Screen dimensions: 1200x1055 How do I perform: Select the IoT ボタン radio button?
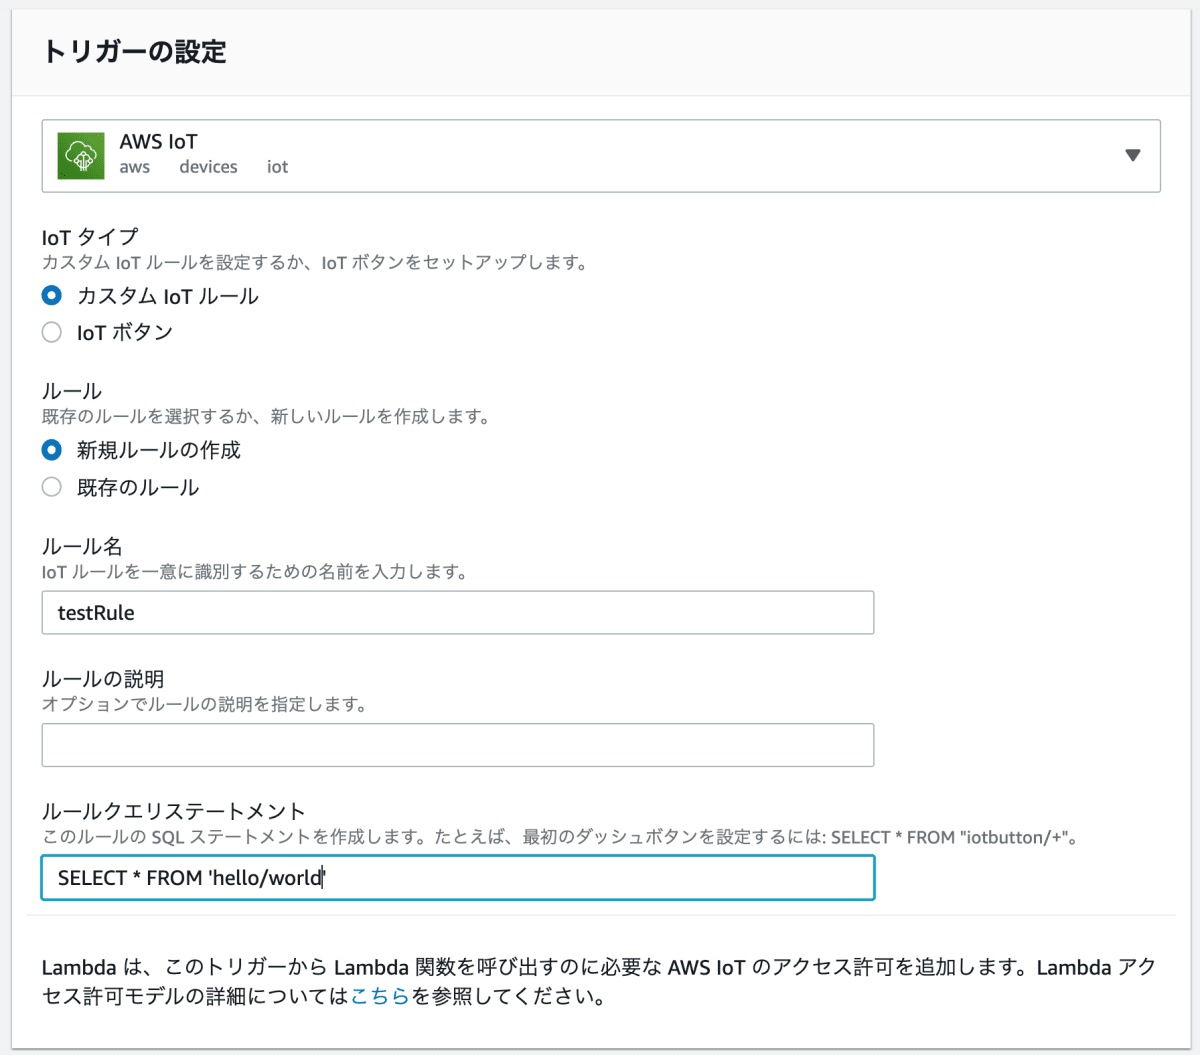coord(52,332)
